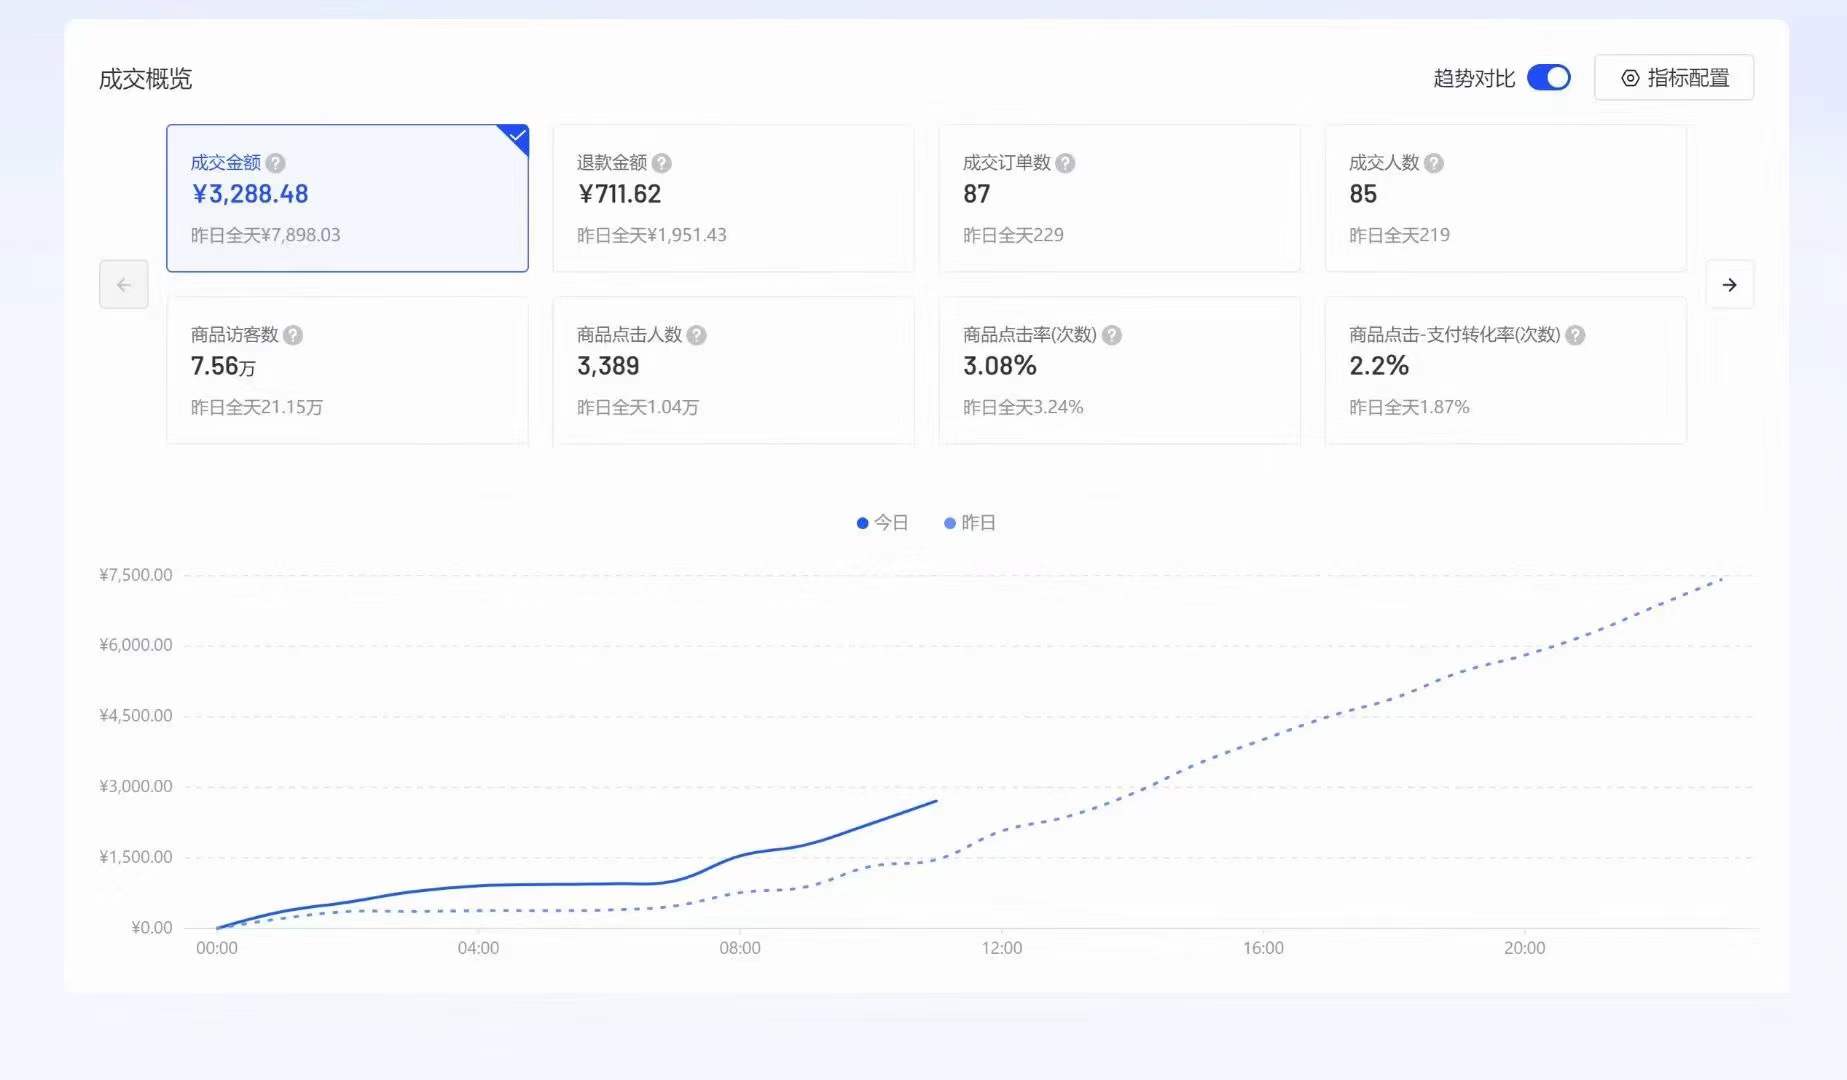Click question mark next to 成交订单数

(1066, 163)
